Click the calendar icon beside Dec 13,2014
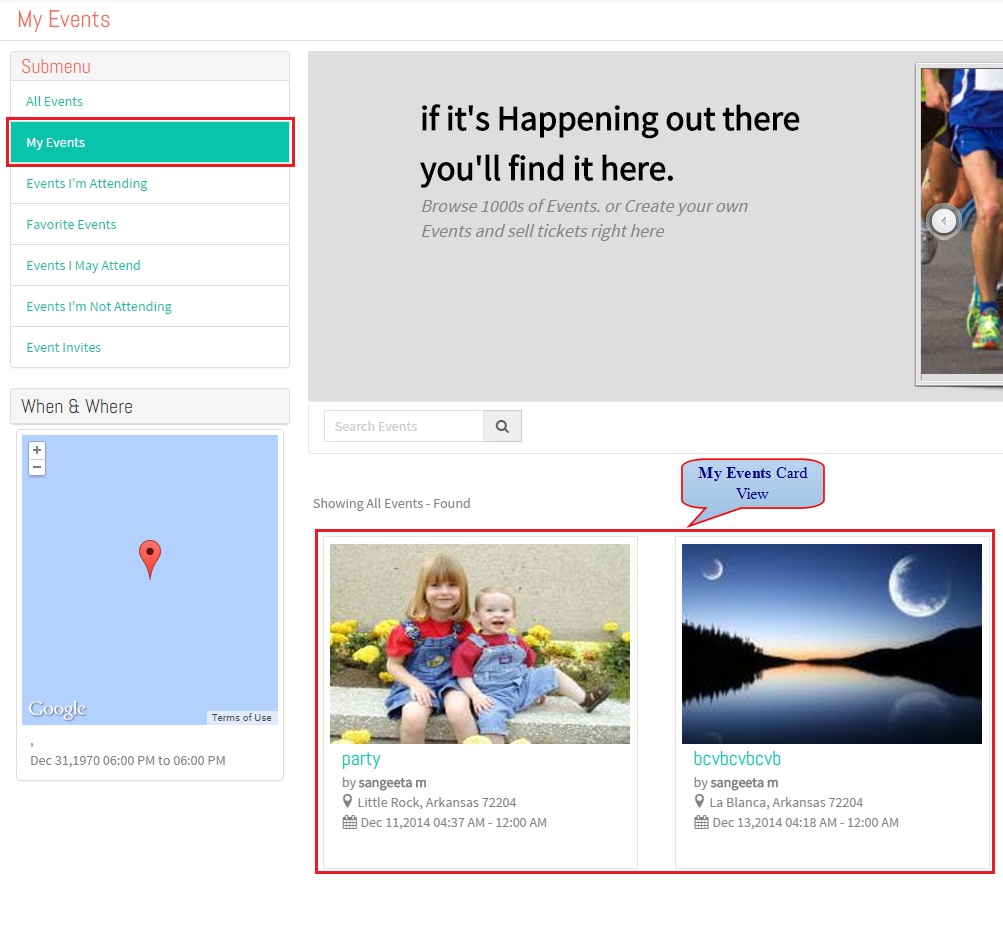 pyautogui.click(x=701, y=822)
